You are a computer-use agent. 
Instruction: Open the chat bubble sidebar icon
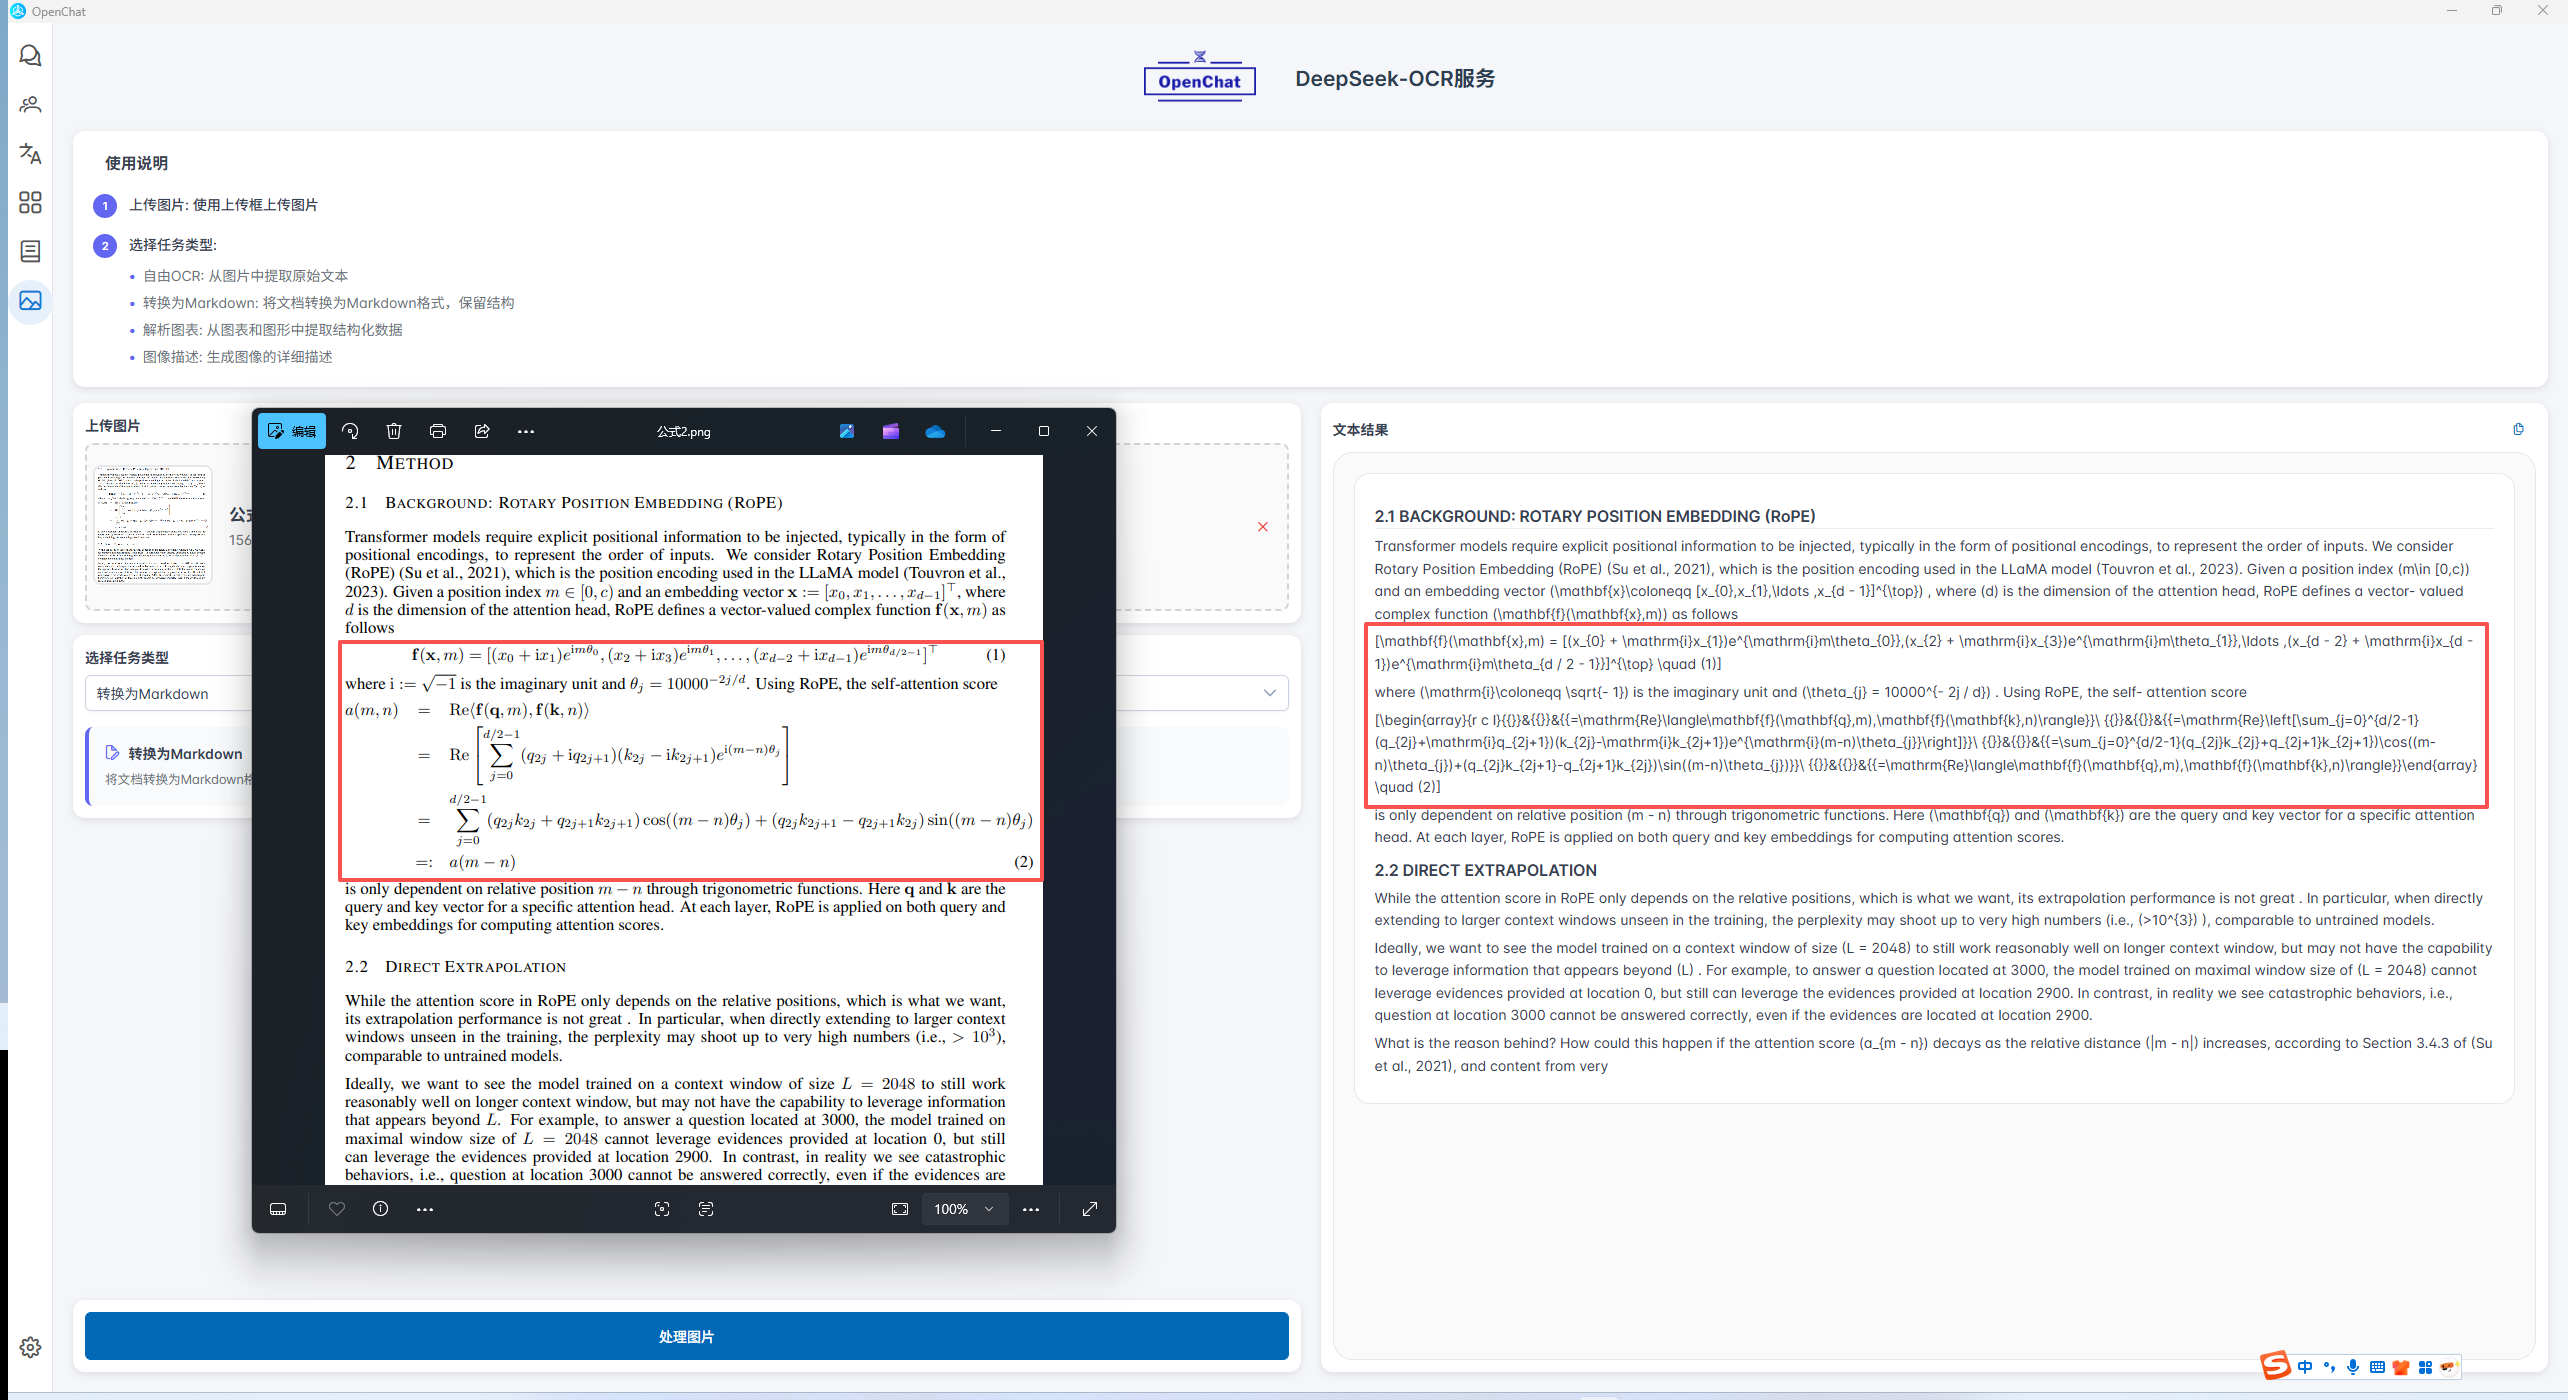pyautogui.click(x=30, y=56)
